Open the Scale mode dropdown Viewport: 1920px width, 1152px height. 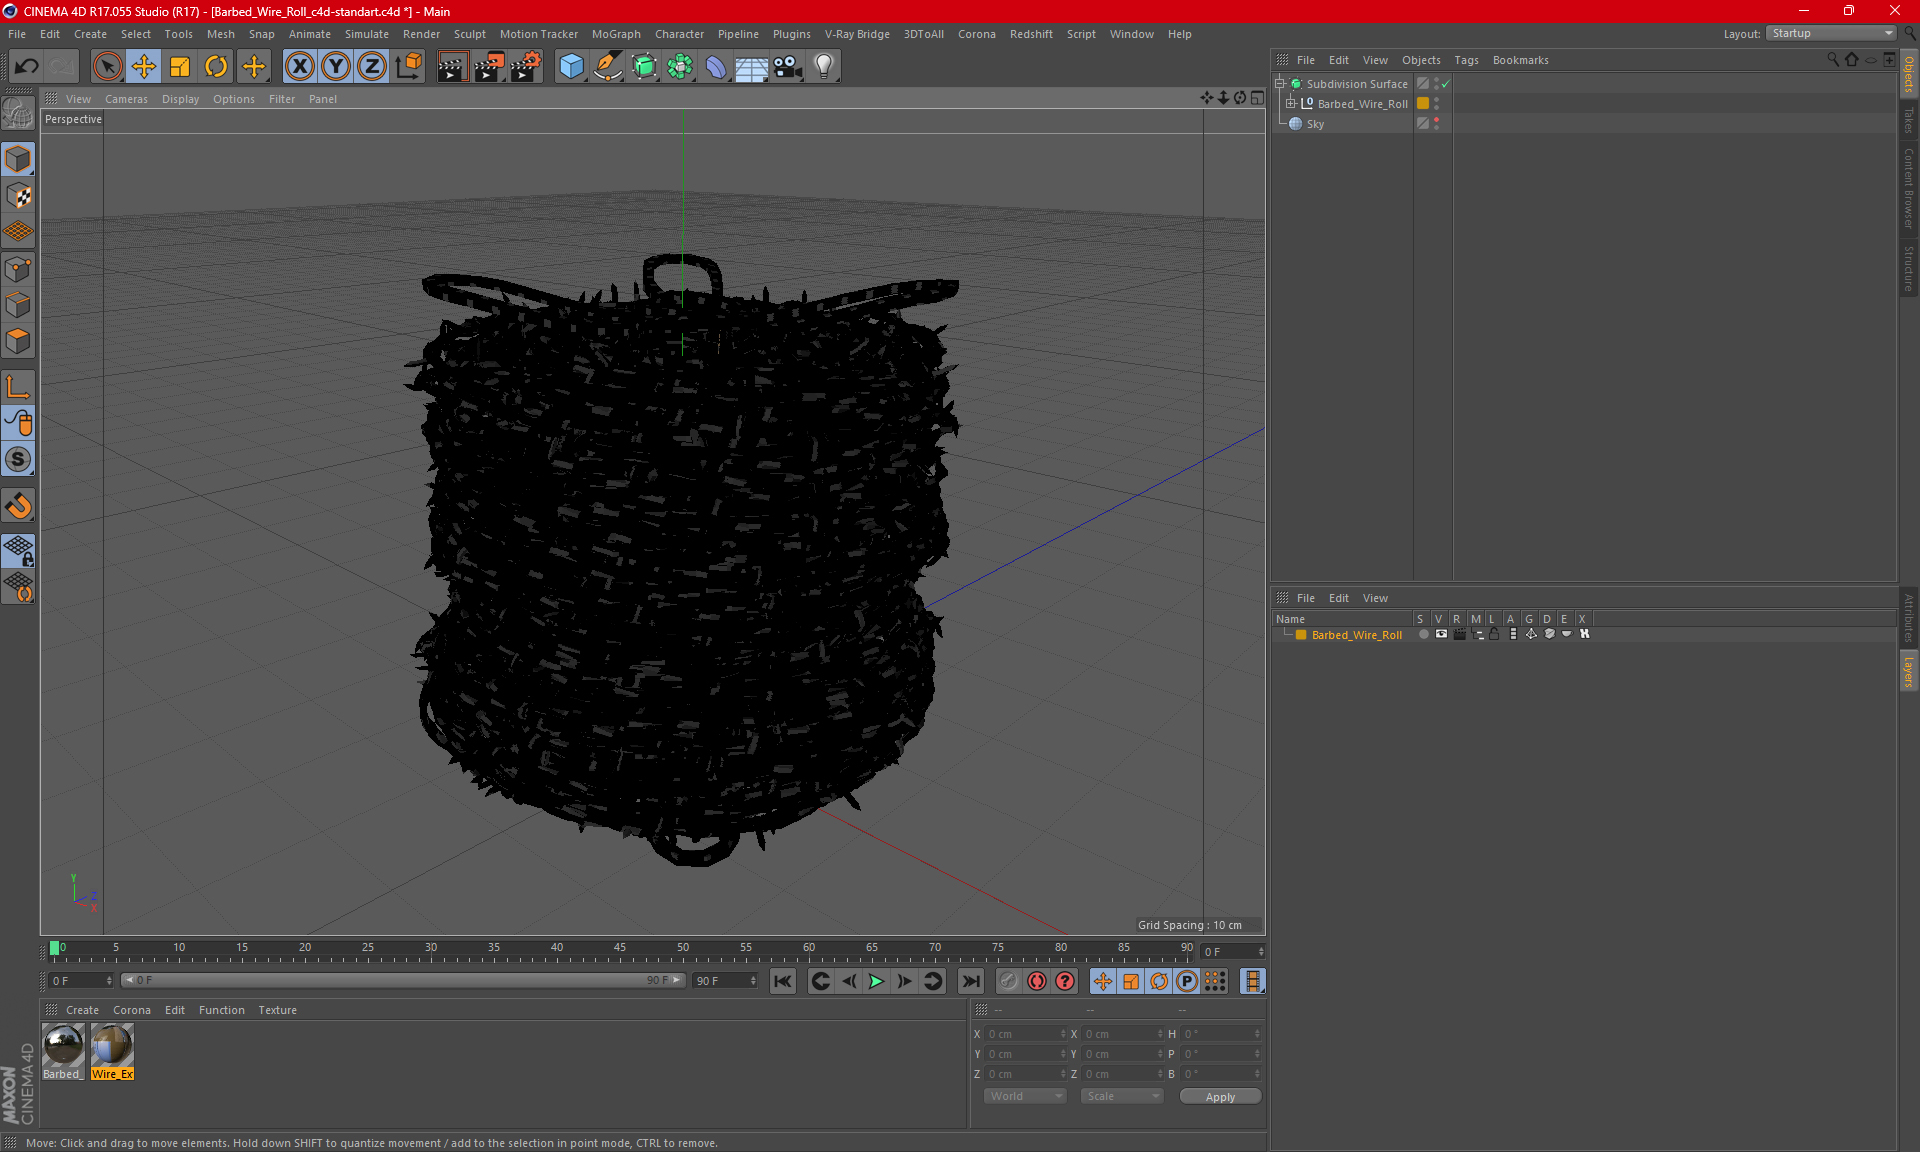pyautogui.click(x=1122, y=1096)
